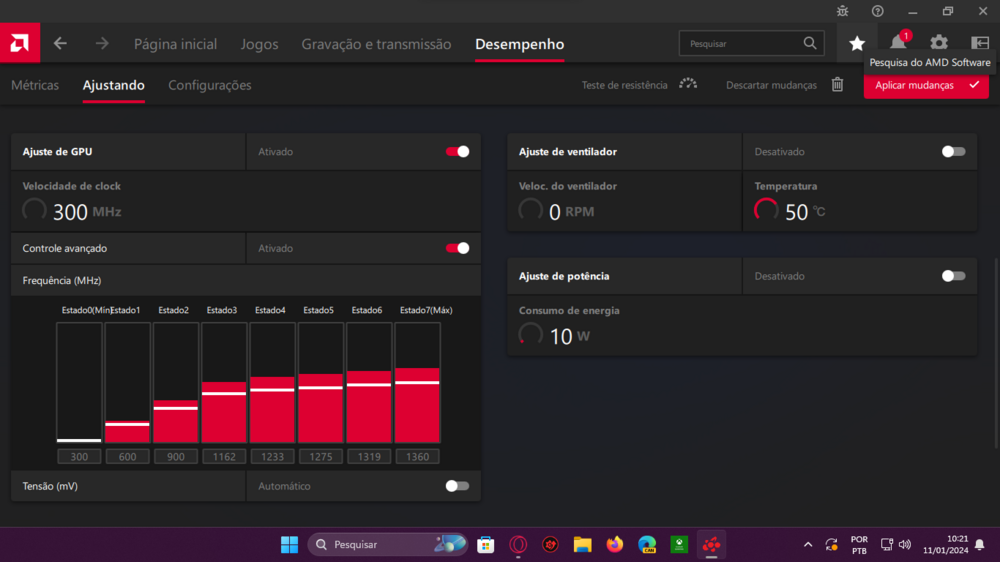
Task: Disable the Ajuste de GPU toggle
Action: point(457,152)
